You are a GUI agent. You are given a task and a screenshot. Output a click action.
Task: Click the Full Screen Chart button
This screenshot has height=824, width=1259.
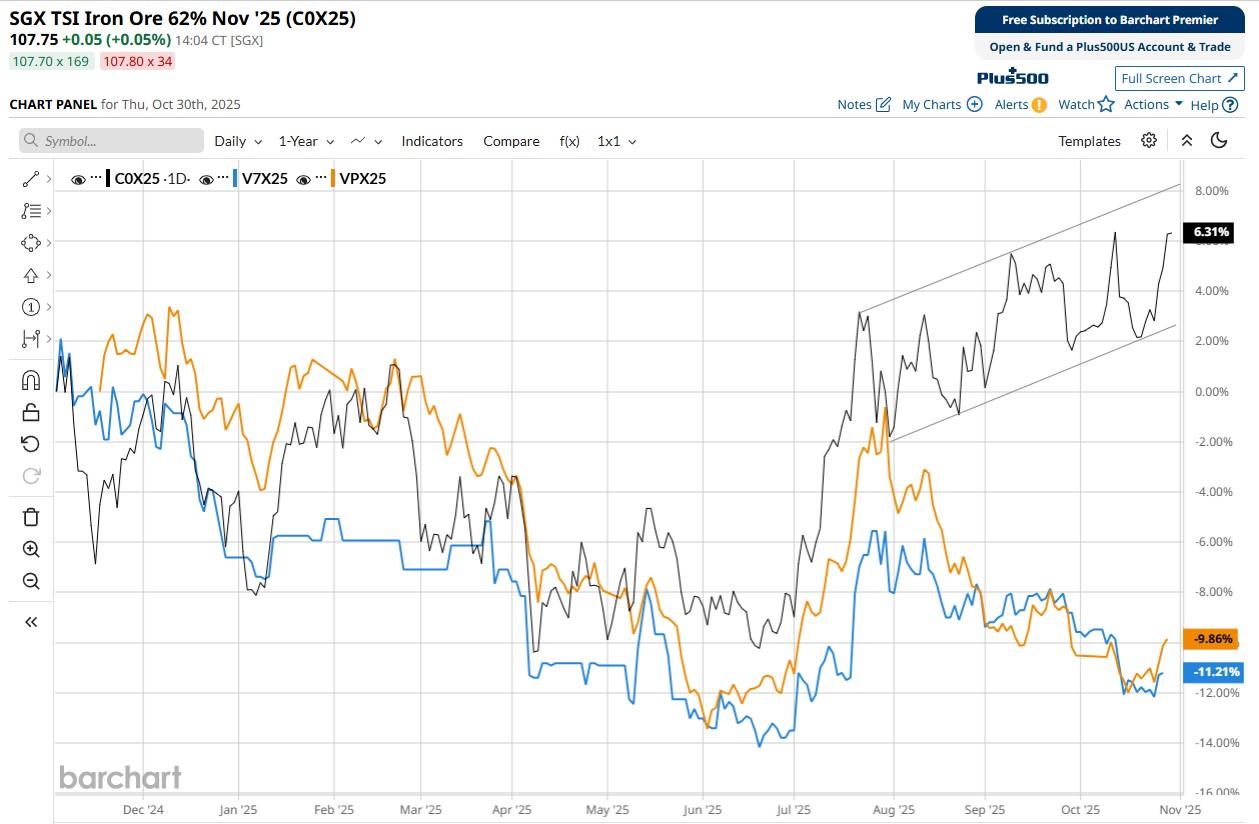coord(1180,78)
